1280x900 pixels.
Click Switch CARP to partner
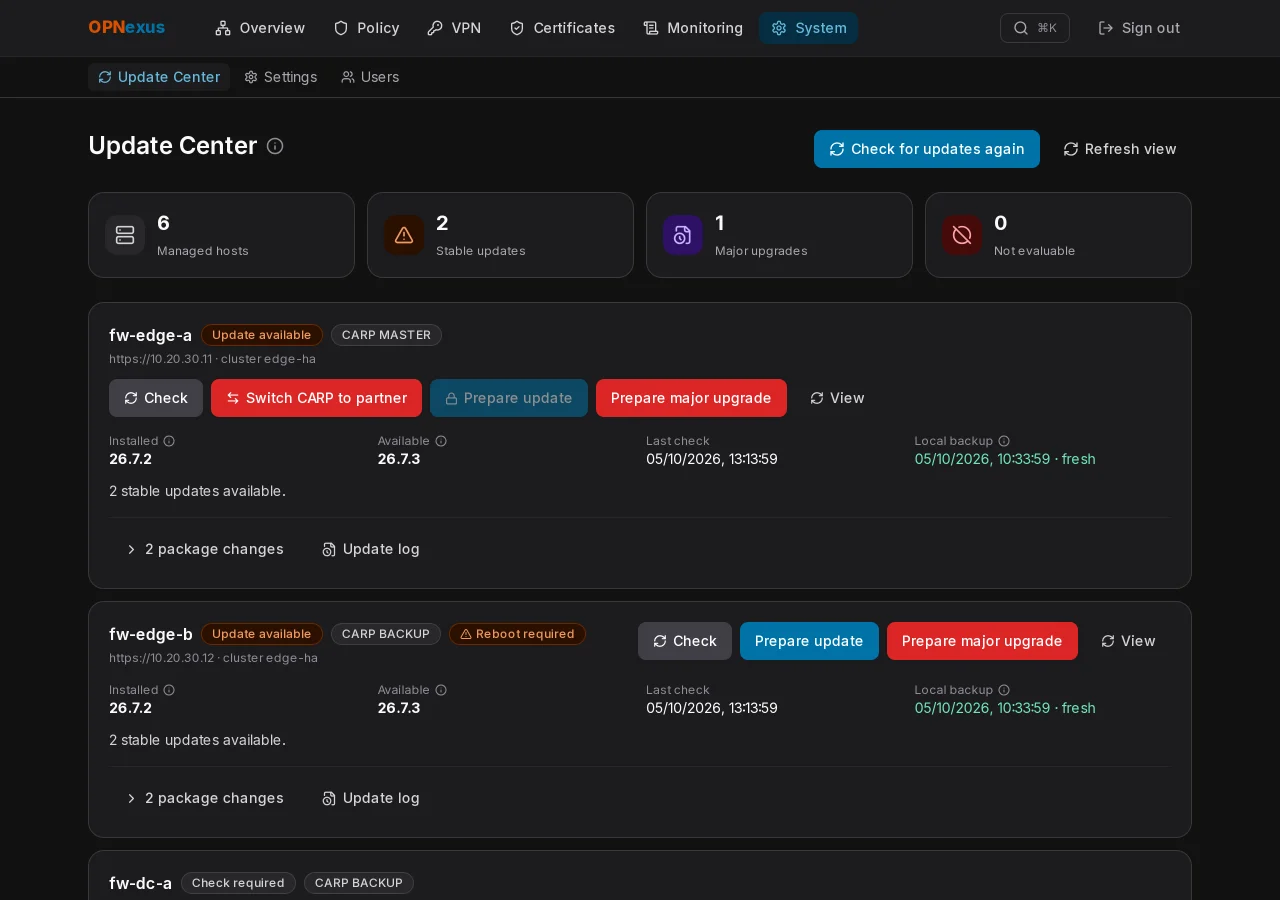pos(316,398)
